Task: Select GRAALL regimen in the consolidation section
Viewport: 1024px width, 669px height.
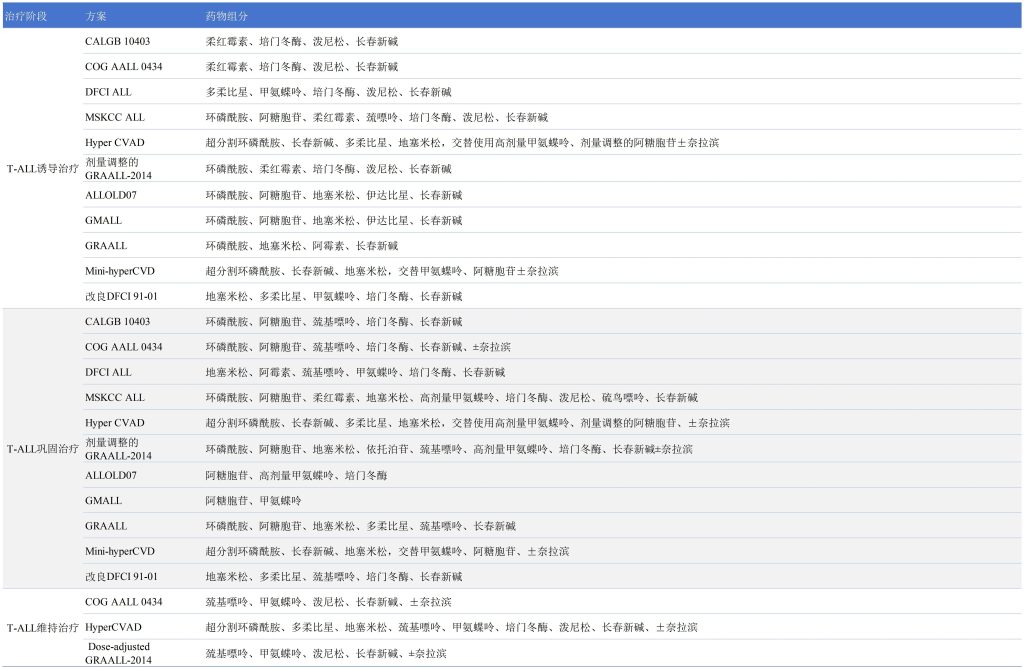Action: 105,526
